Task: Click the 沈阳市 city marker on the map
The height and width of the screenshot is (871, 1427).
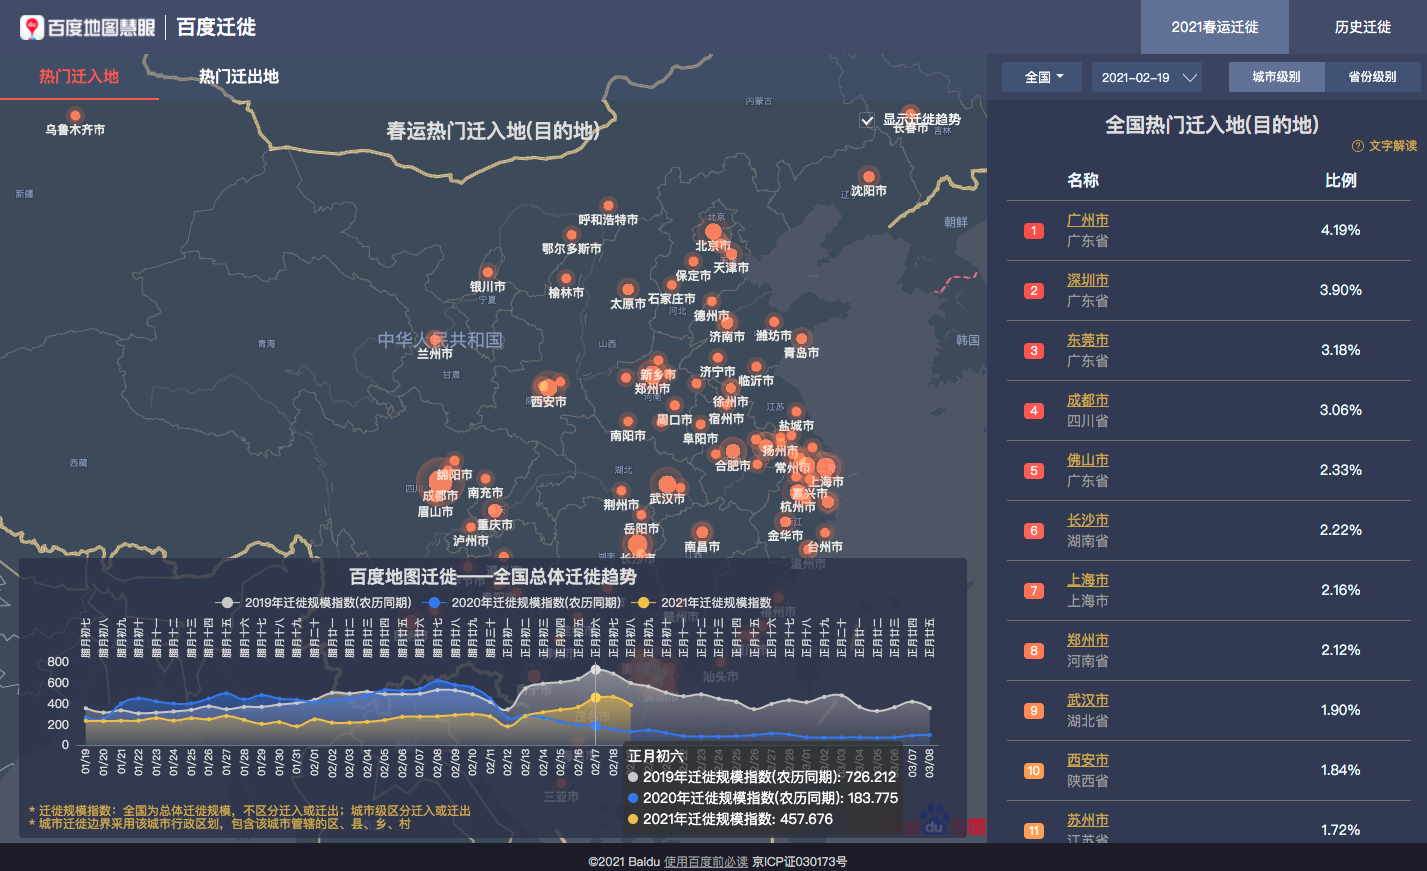Action: click(868, 176)
